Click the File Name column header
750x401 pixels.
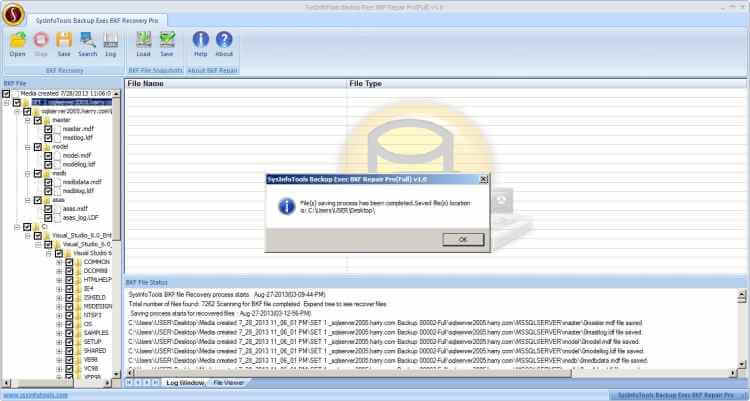point(235,84)
